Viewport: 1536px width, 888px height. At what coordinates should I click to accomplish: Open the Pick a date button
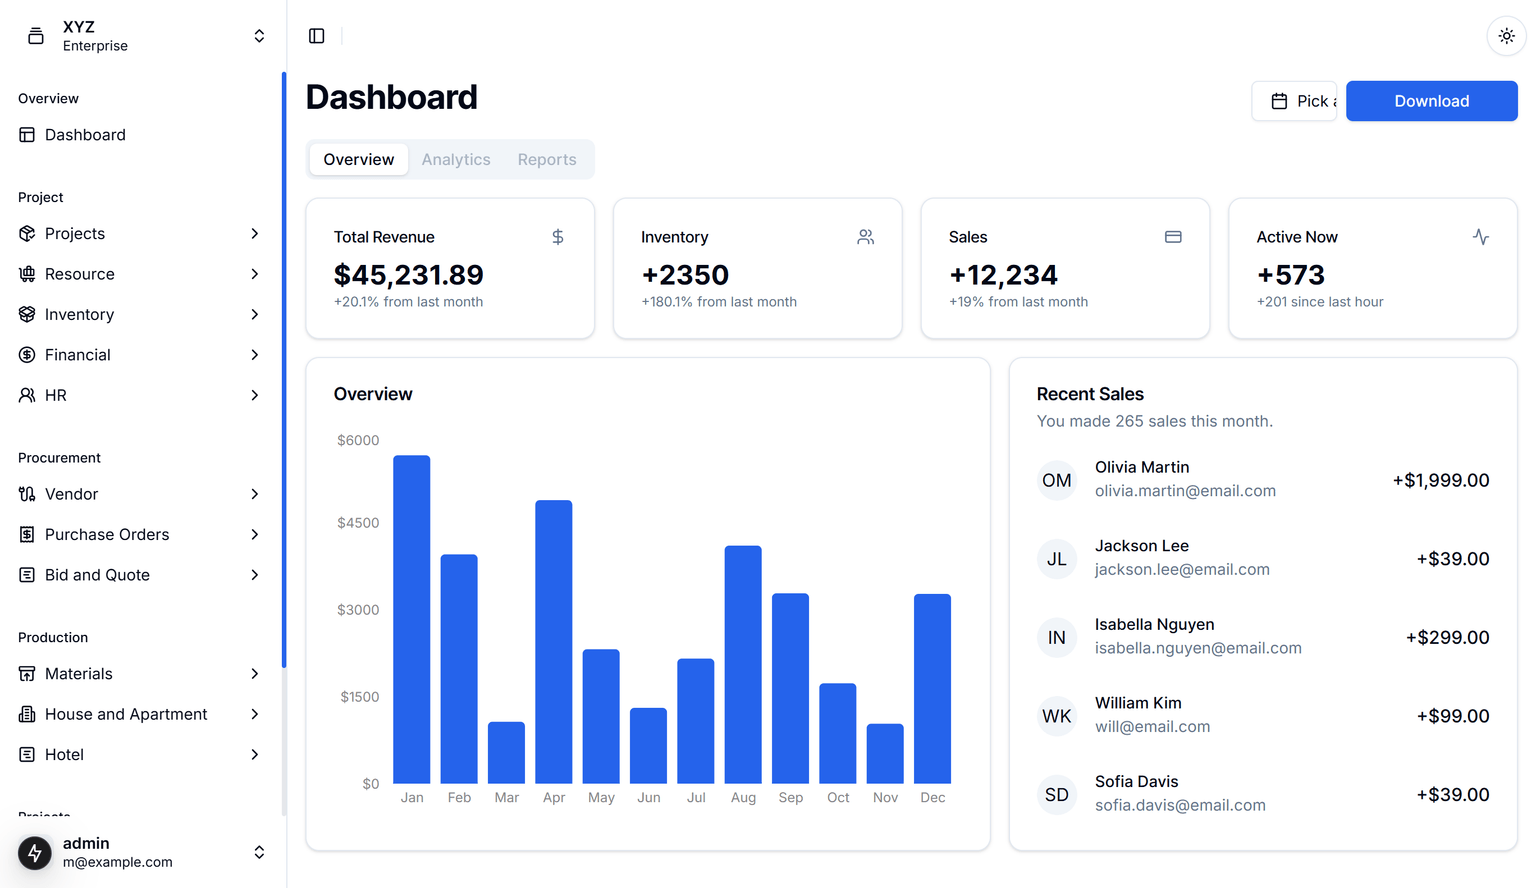(x=1294, y=101)
